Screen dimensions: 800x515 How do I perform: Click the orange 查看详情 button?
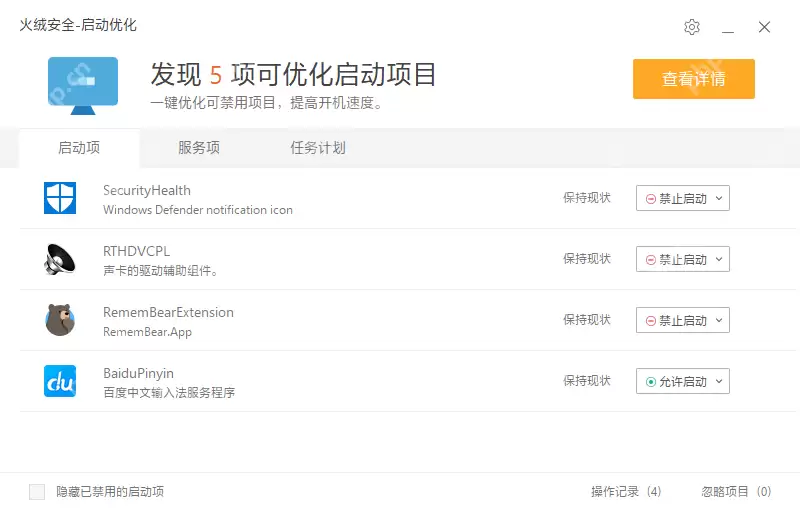[x=694, y=79]
